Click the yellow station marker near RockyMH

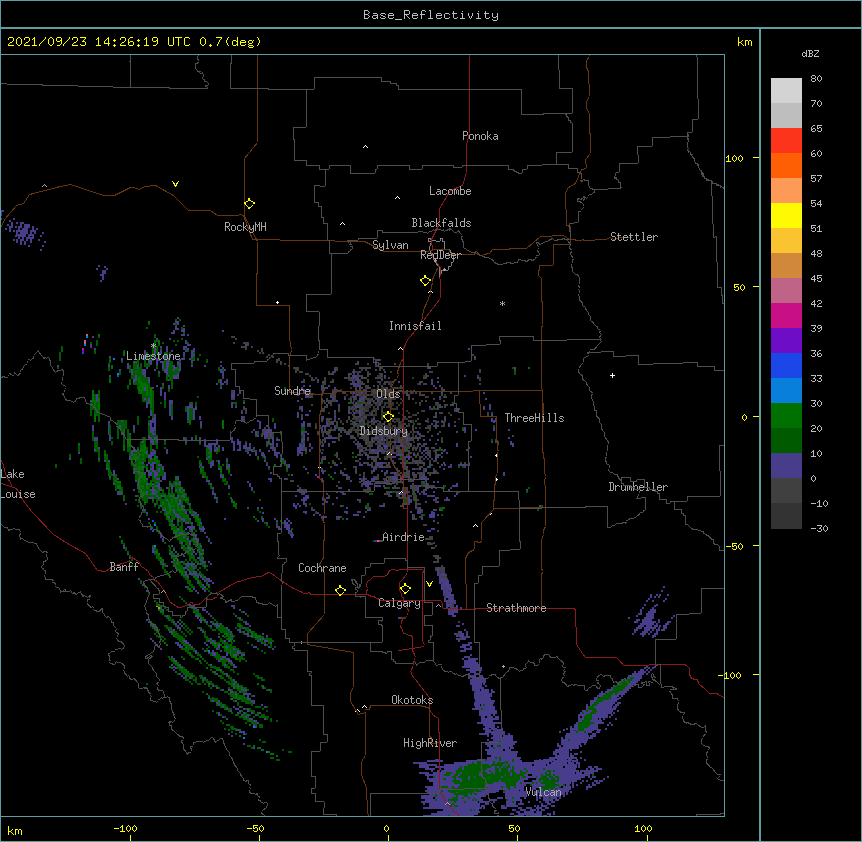point(249,204)
